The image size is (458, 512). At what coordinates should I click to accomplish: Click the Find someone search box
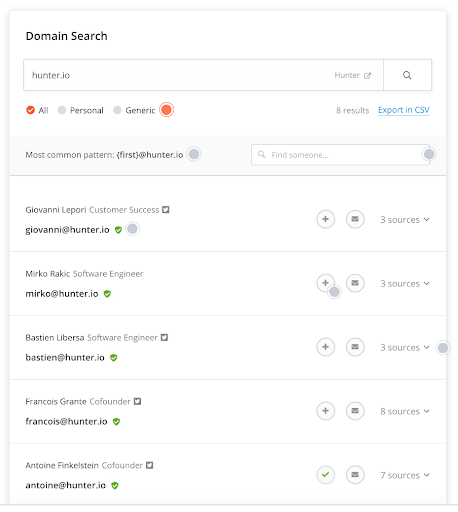click(340, 155)
